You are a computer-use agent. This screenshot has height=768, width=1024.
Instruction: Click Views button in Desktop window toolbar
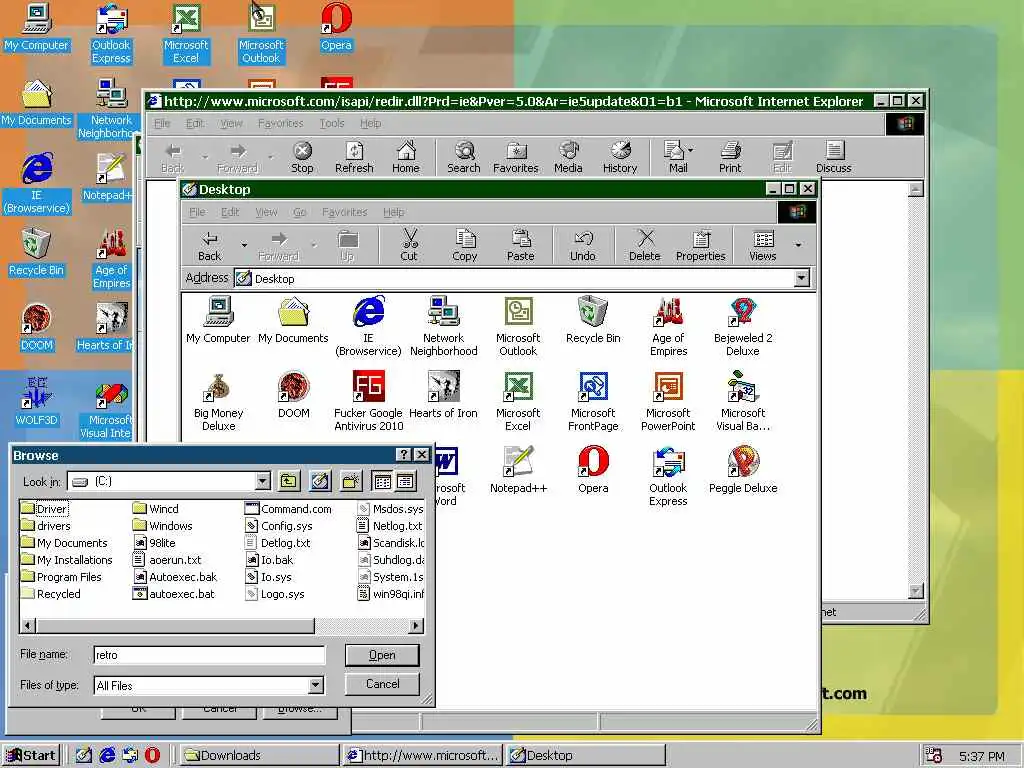tap(763, 246)
